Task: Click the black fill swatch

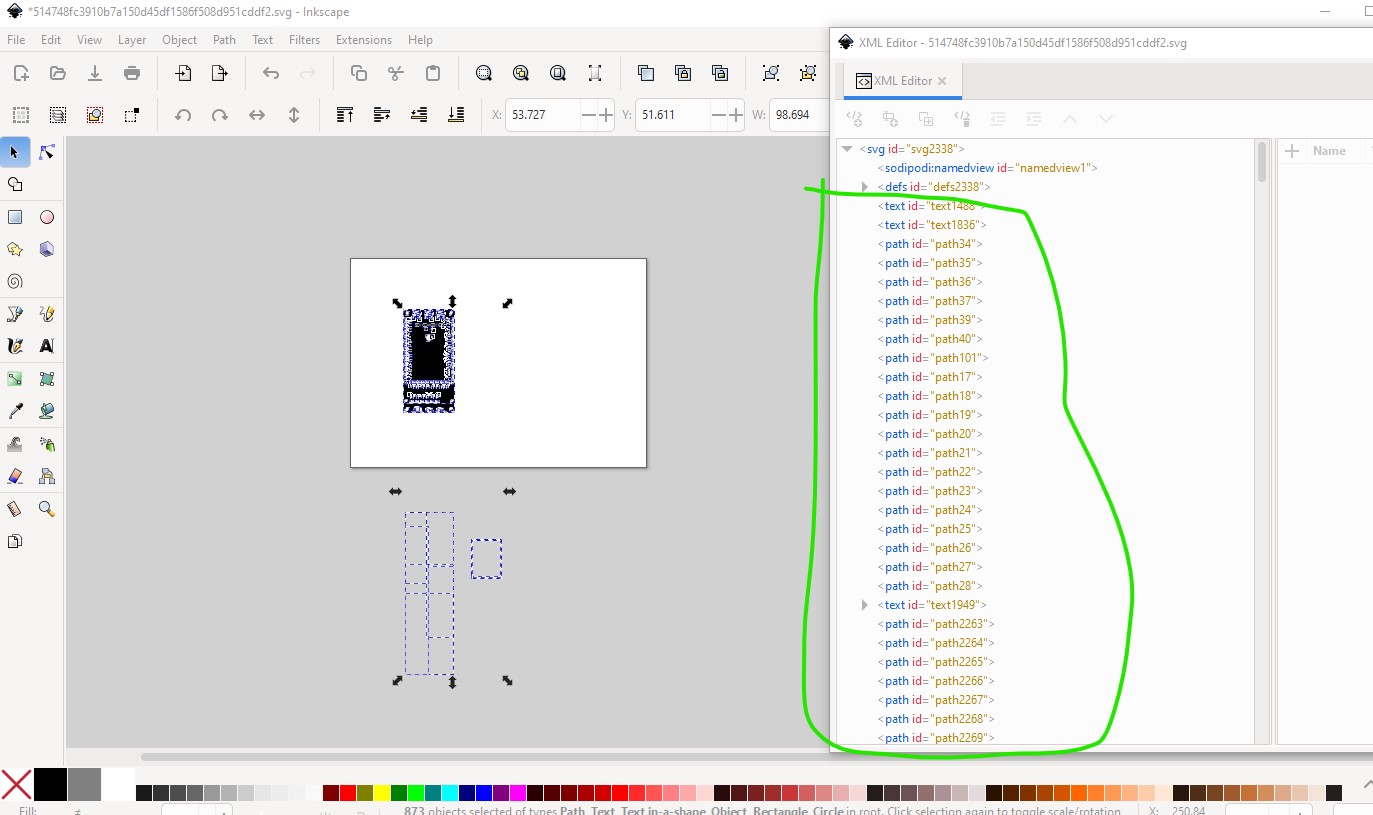Action: tap(51, 784)
